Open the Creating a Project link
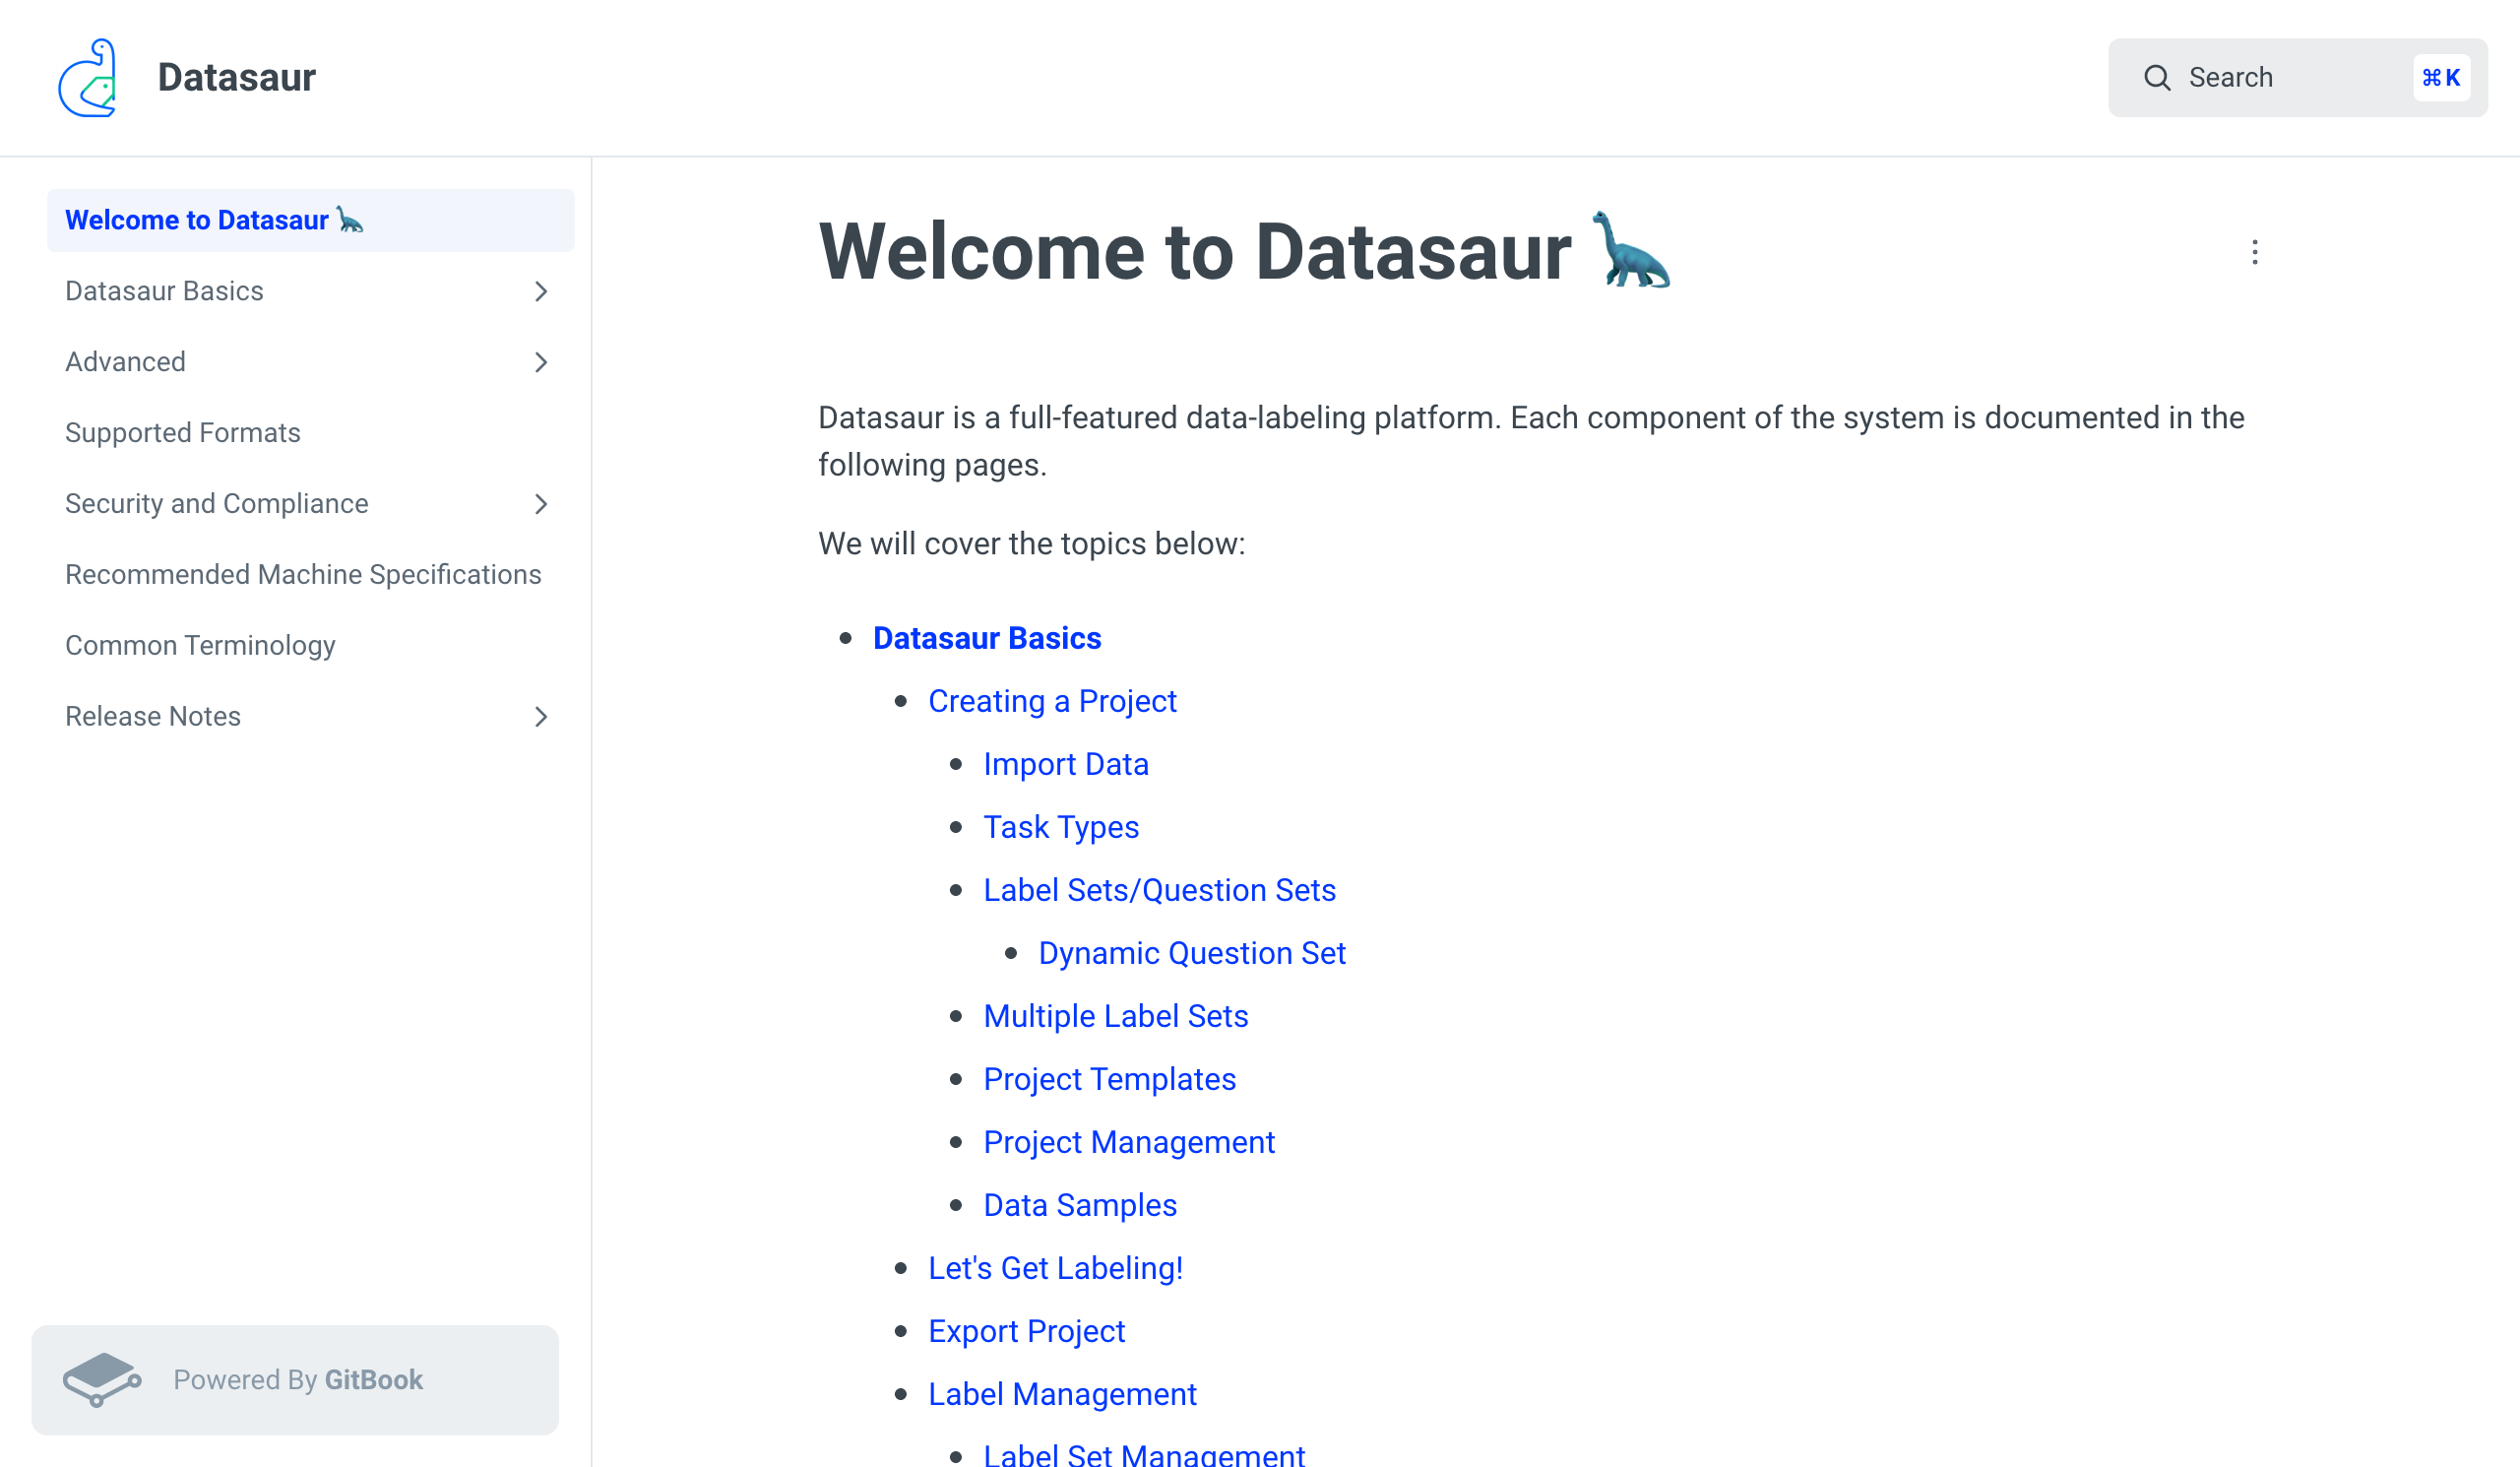 coord(1052,701)
